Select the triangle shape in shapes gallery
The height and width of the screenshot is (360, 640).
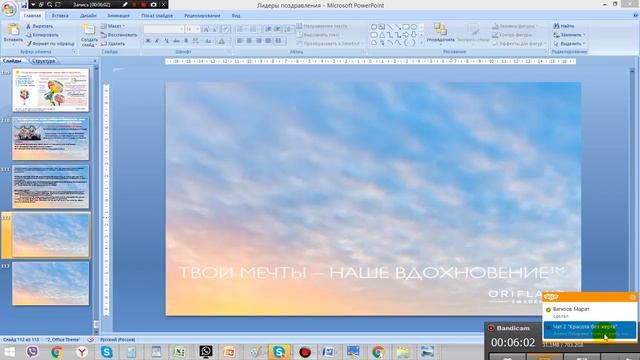382,35
